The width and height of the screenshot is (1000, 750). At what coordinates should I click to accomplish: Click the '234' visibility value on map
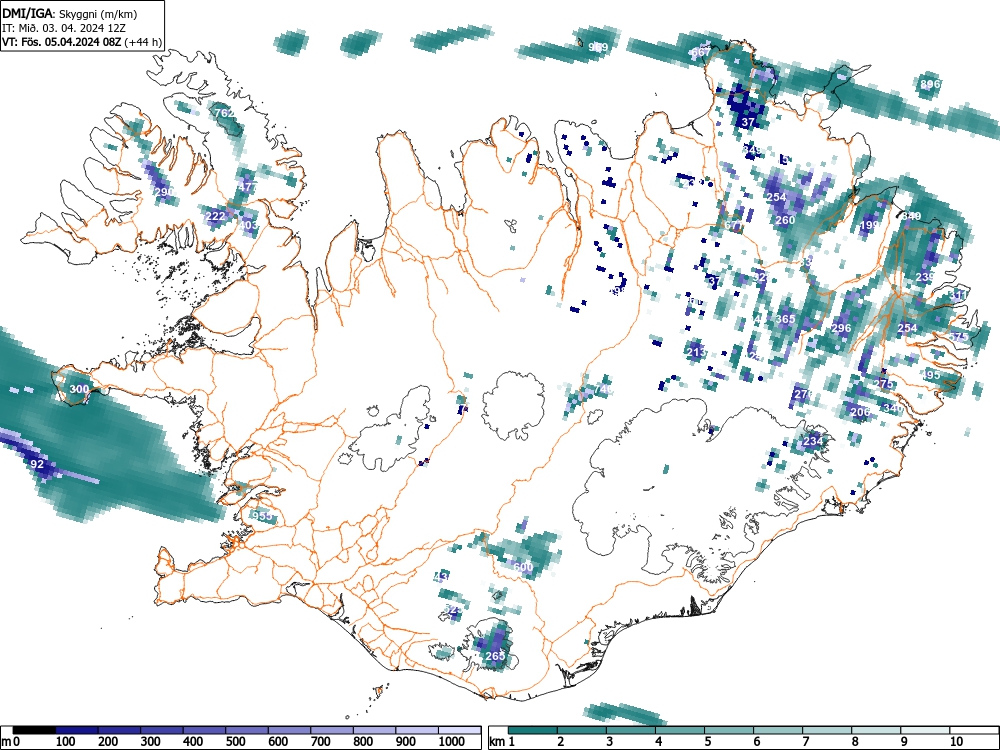pos(813,441)
